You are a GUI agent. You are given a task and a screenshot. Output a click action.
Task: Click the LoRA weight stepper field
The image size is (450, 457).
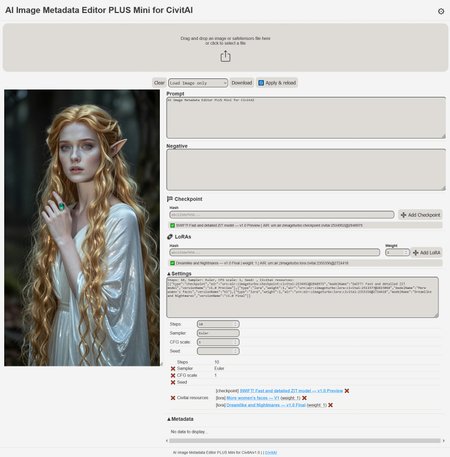click(397, 253)
